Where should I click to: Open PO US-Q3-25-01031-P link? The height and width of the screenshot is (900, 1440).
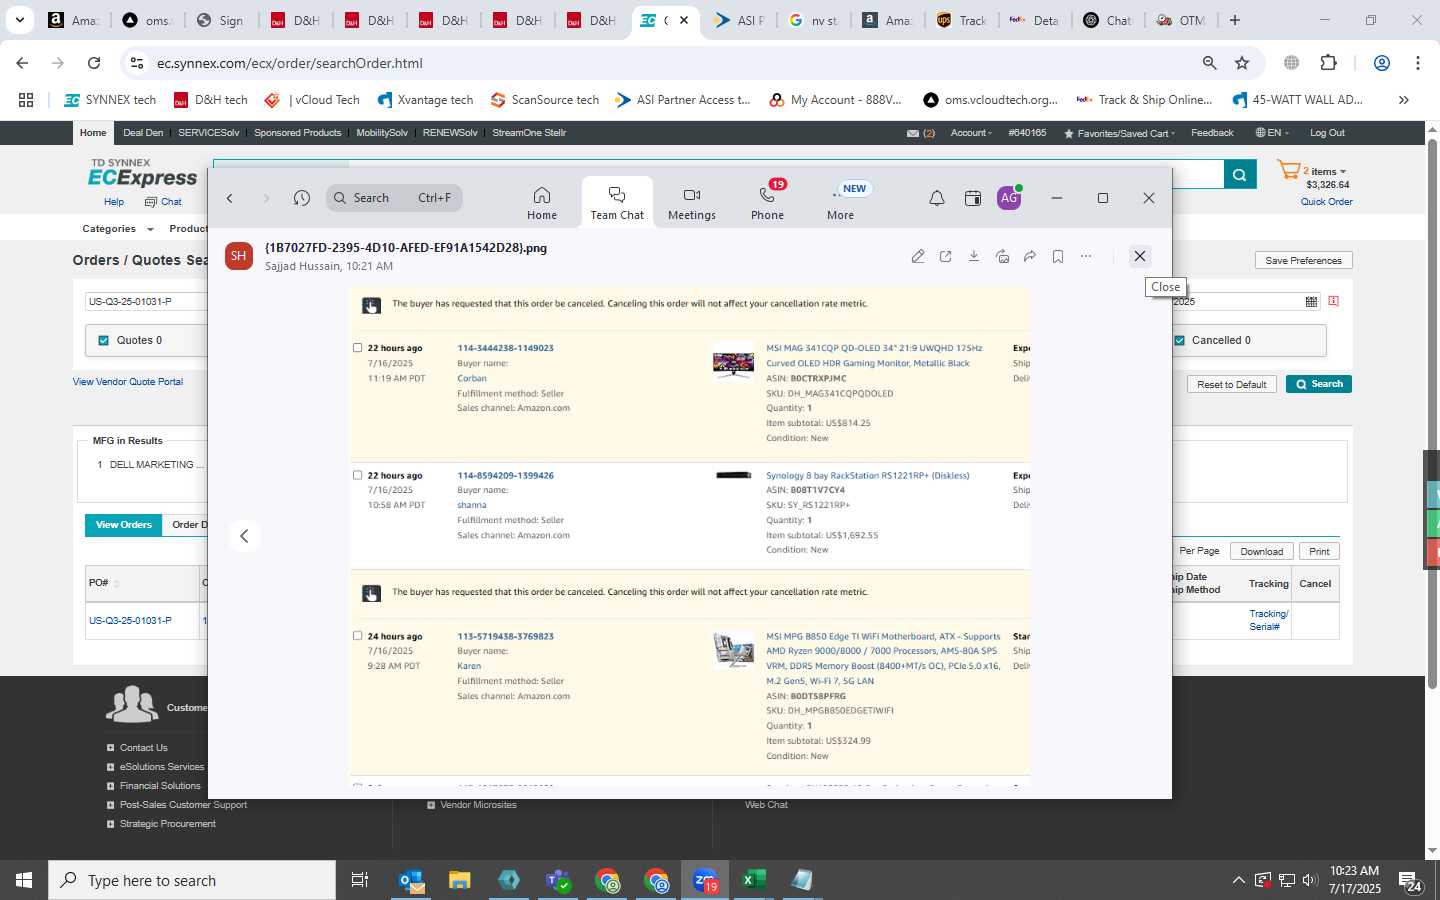pyautogui.click(x=130, y=621)
